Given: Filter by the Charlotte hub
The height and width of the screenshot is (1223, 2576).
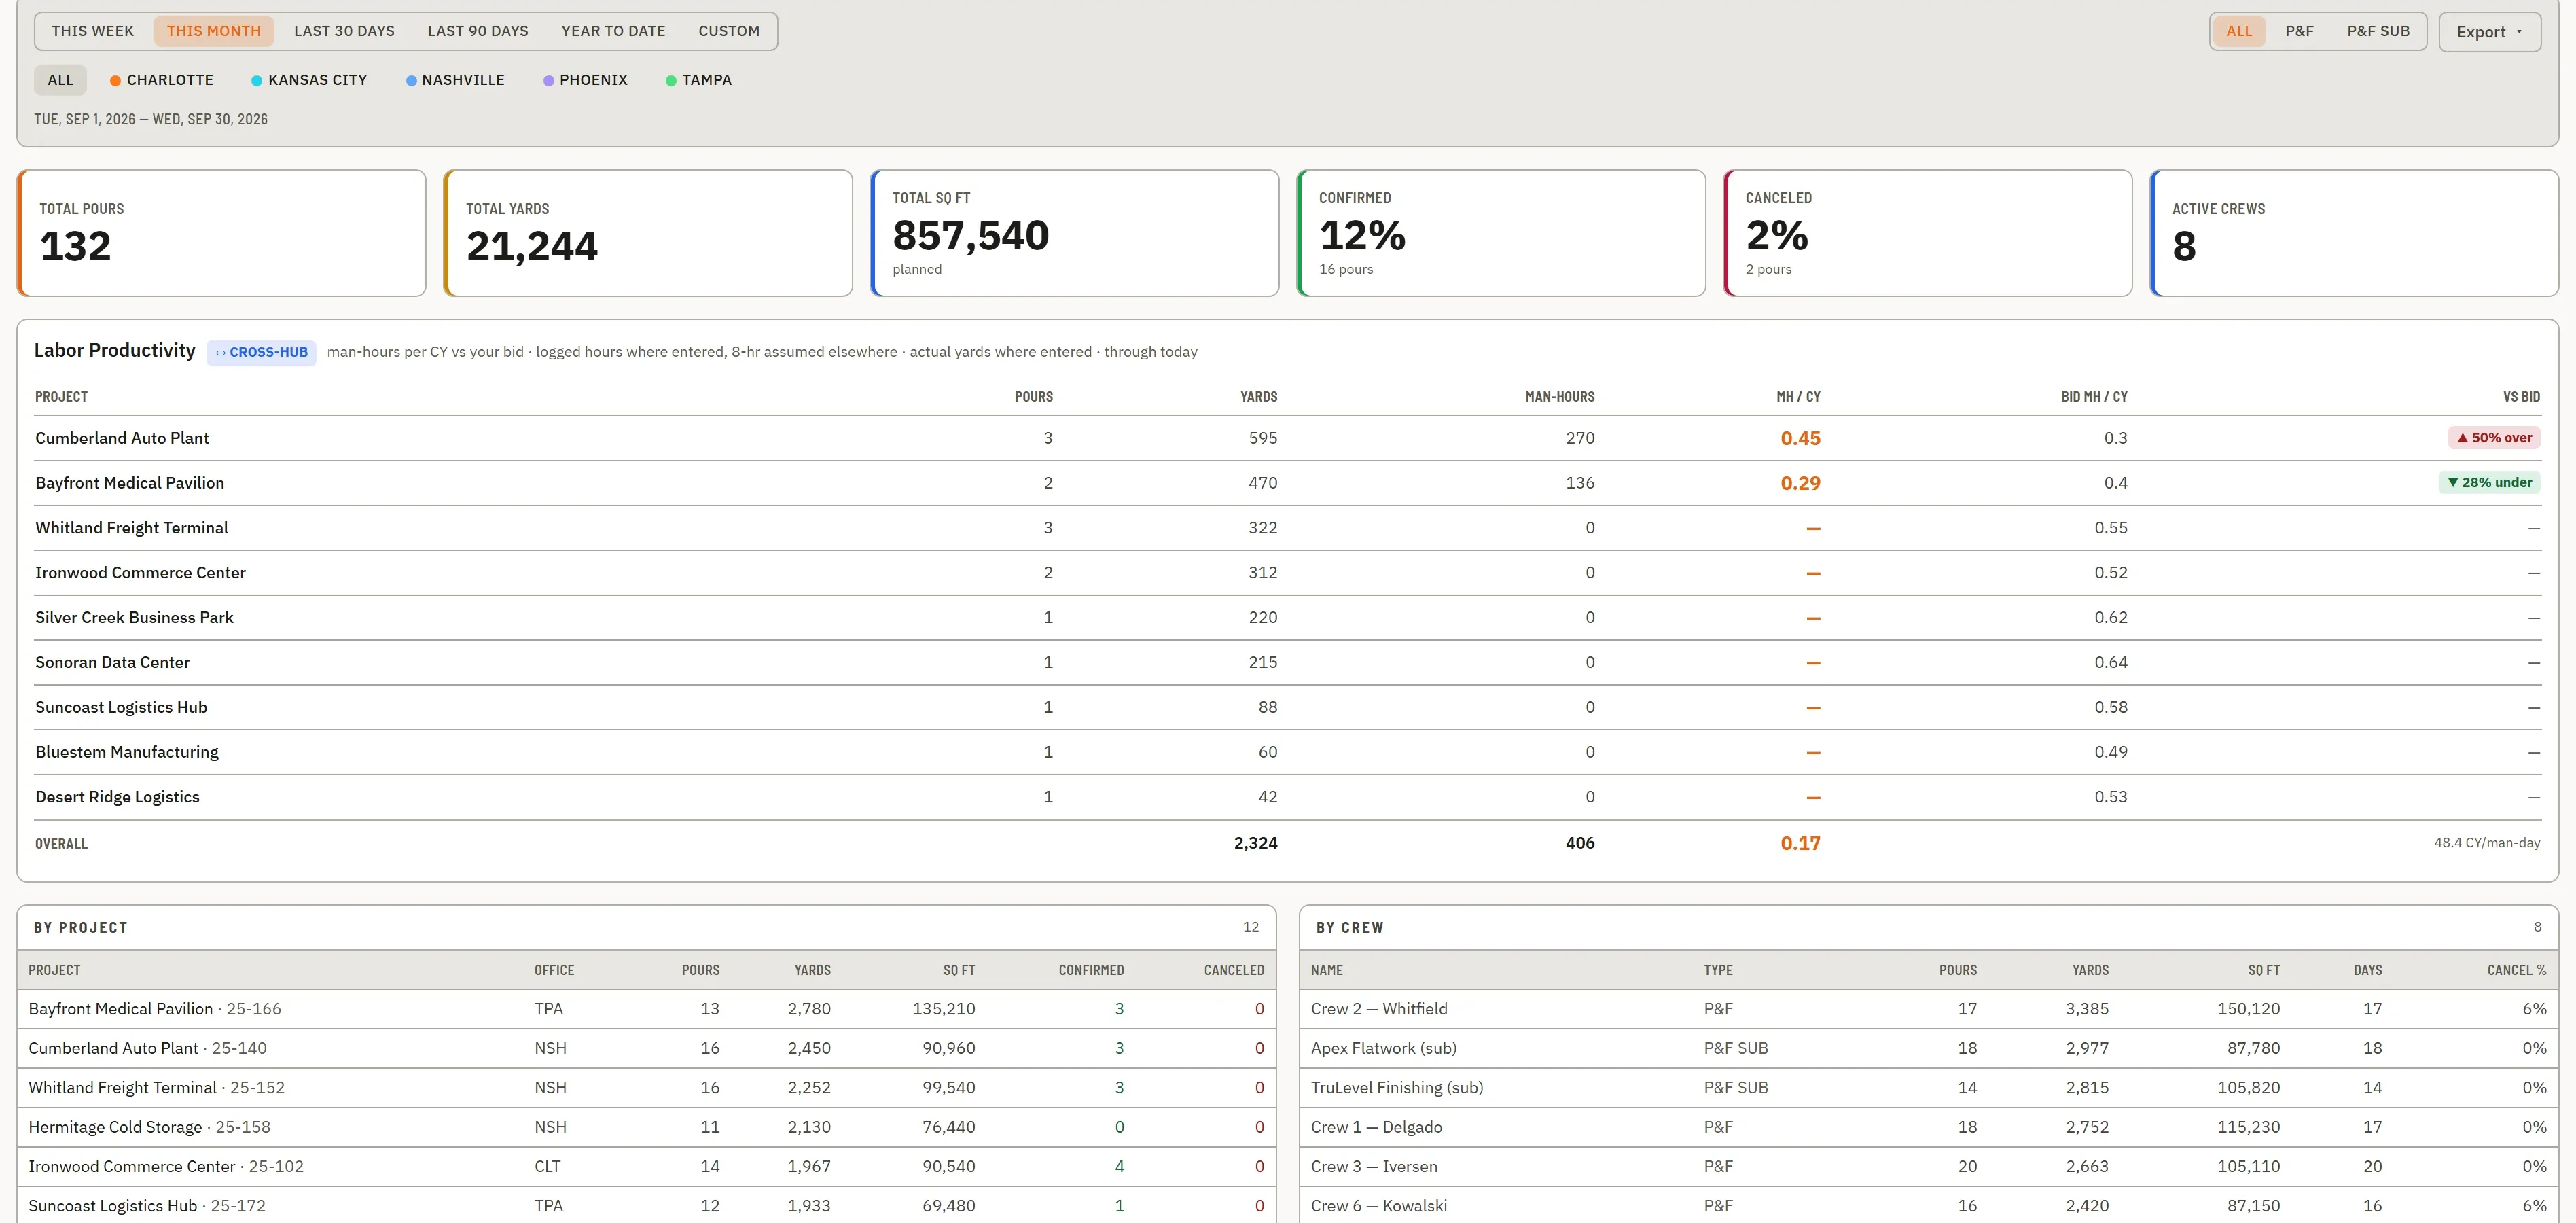Looking at the screenshot, I should 162,80.
